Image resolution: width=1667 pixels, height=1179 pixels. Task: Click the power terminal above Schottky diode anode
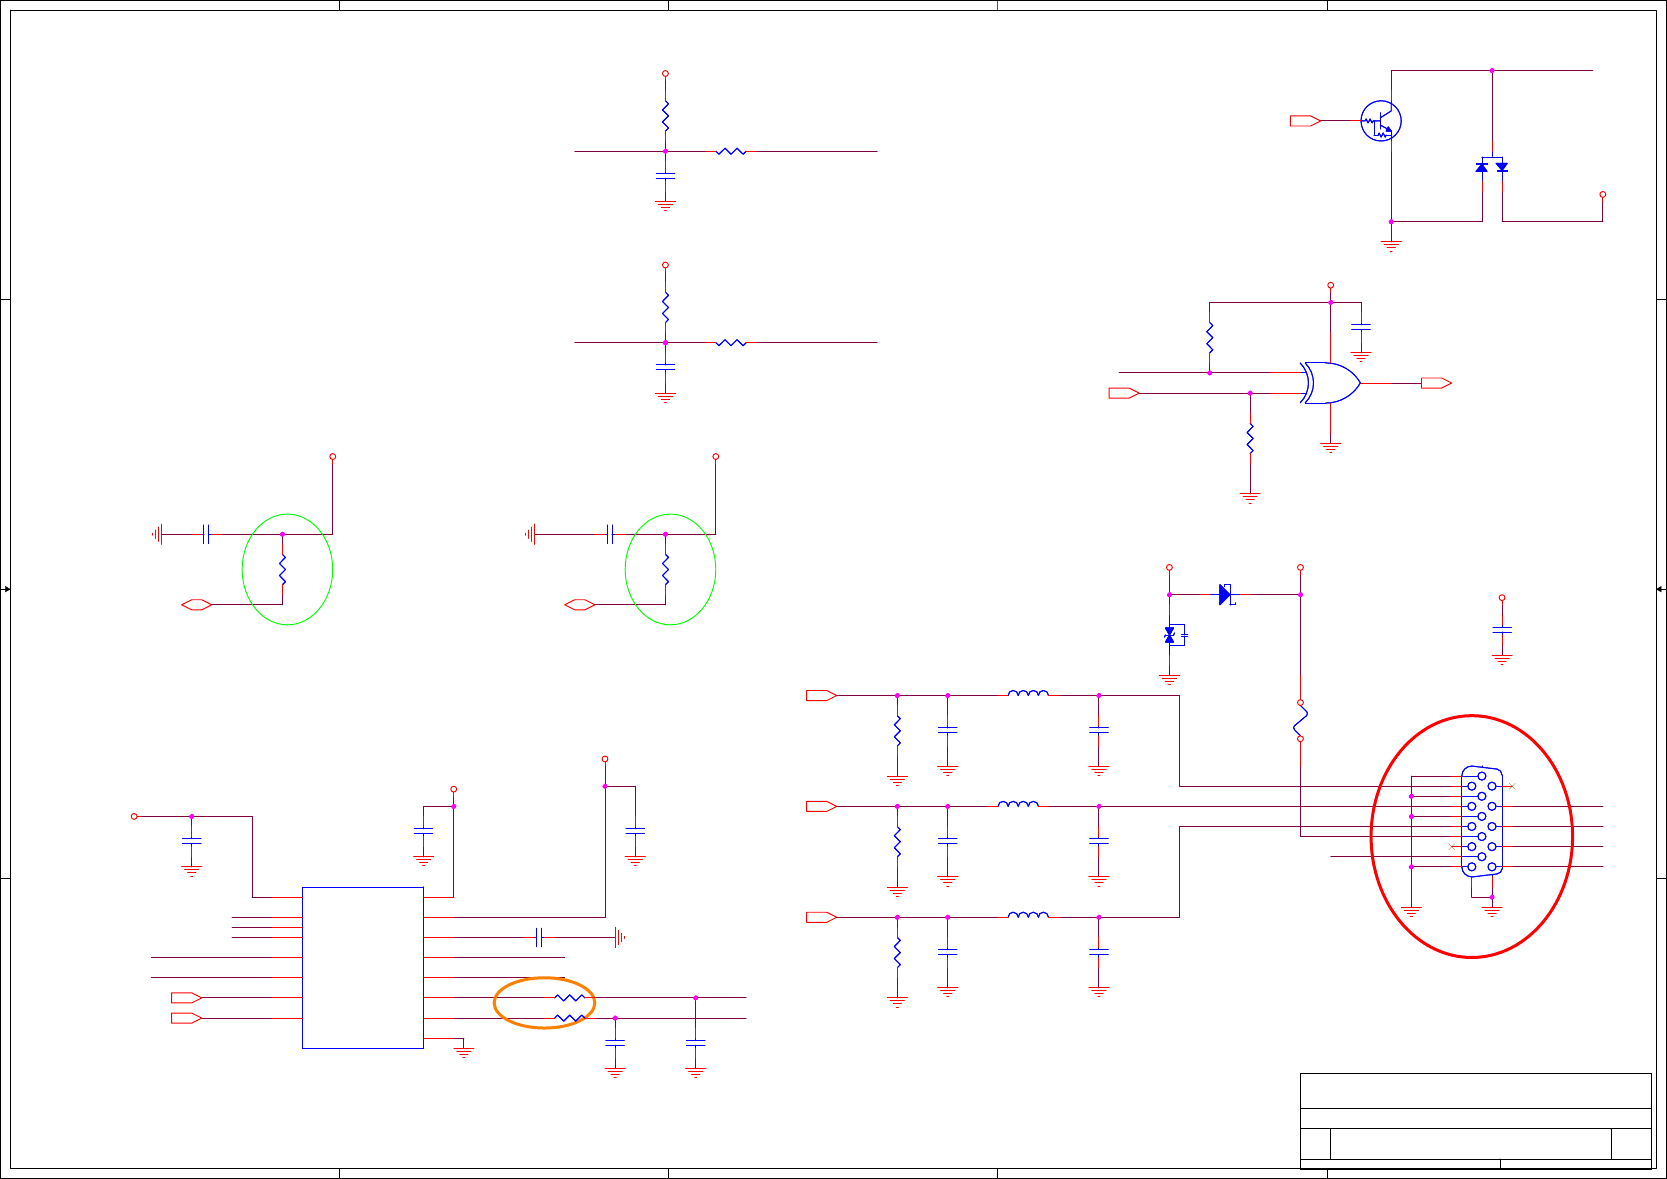coord(1169,568)
